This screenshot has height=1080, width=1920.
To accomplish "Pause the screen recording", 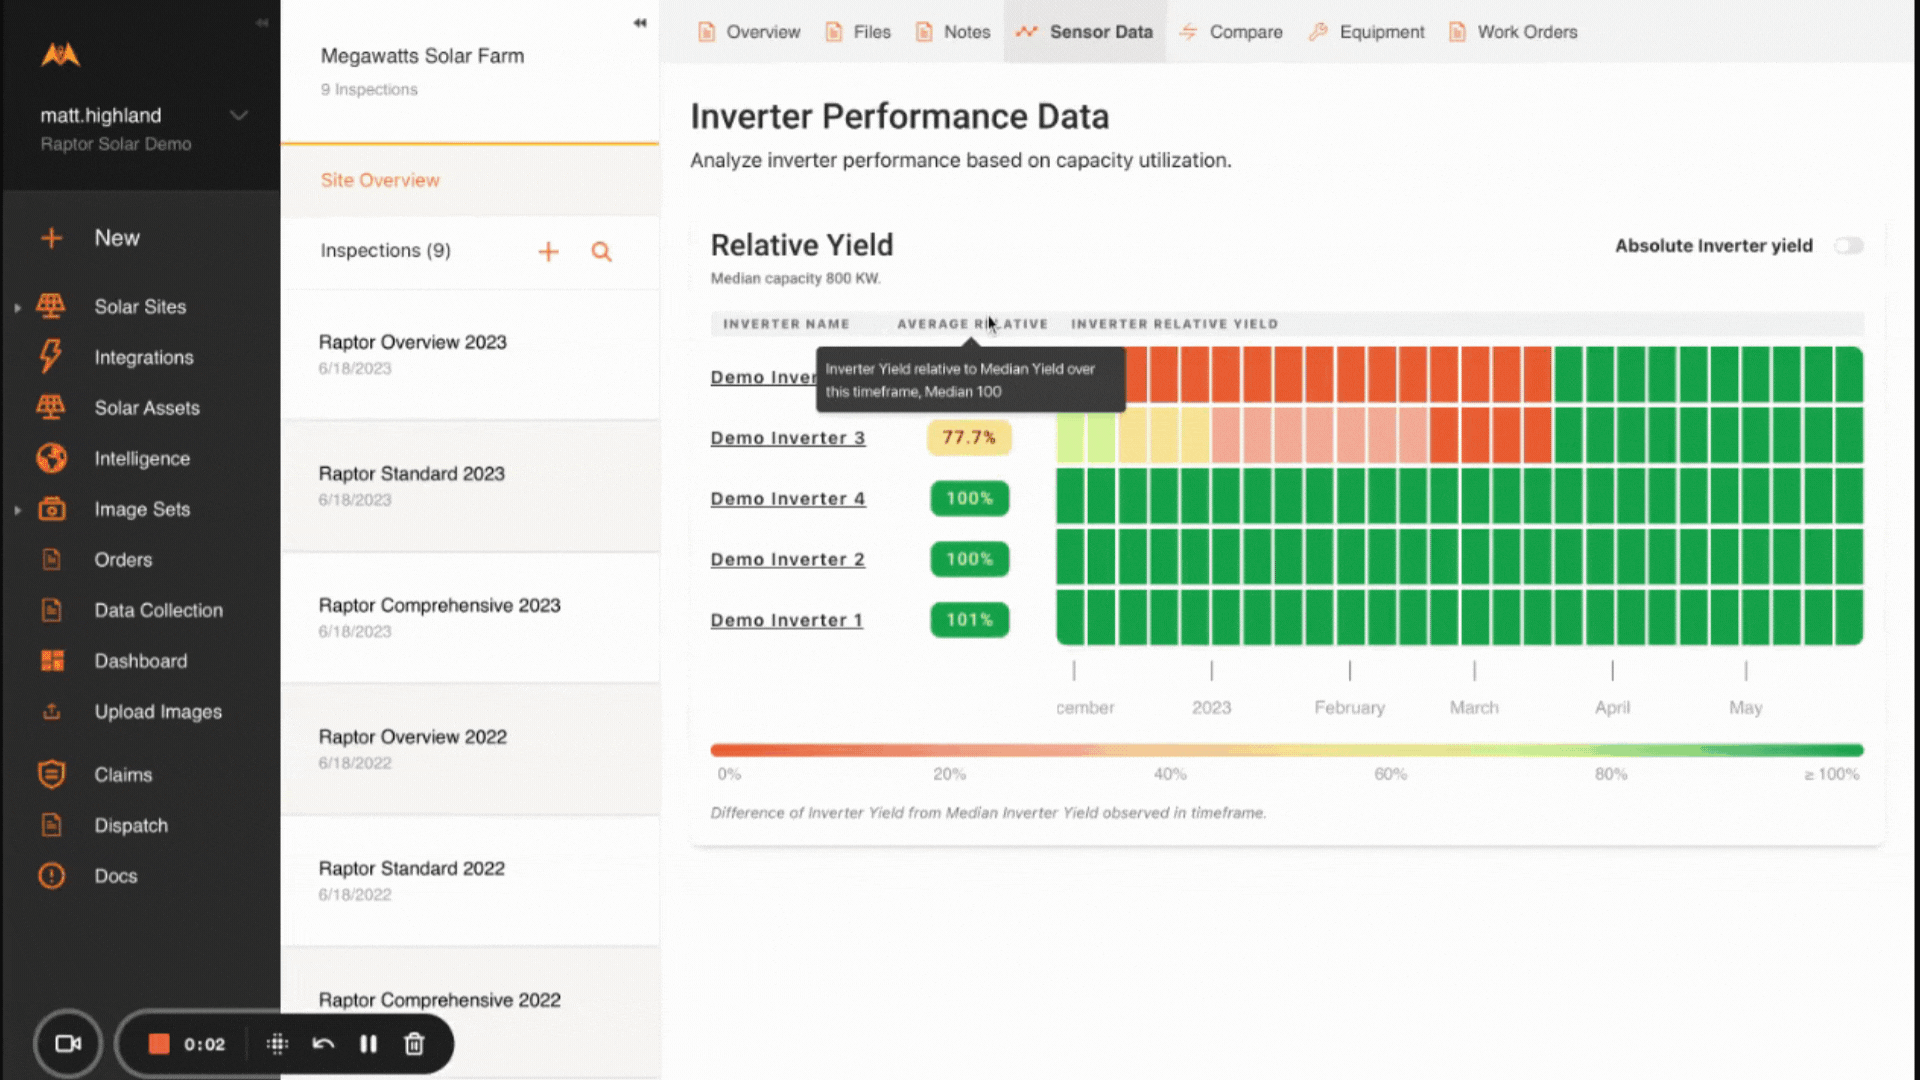I will click(x=368, y=1044).
